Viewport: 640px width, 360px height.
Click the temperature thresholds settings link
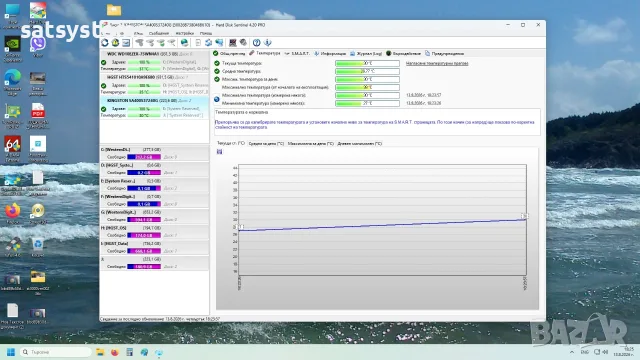437,63
